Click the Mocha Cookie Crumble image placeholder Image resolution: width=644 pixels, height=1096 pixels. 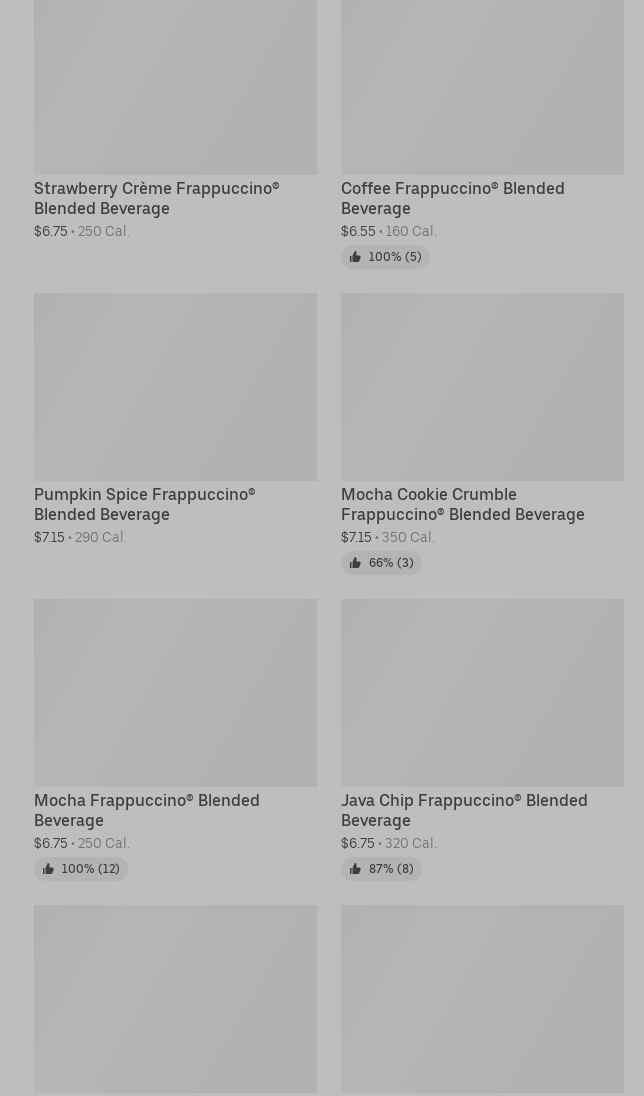(482, 386)
